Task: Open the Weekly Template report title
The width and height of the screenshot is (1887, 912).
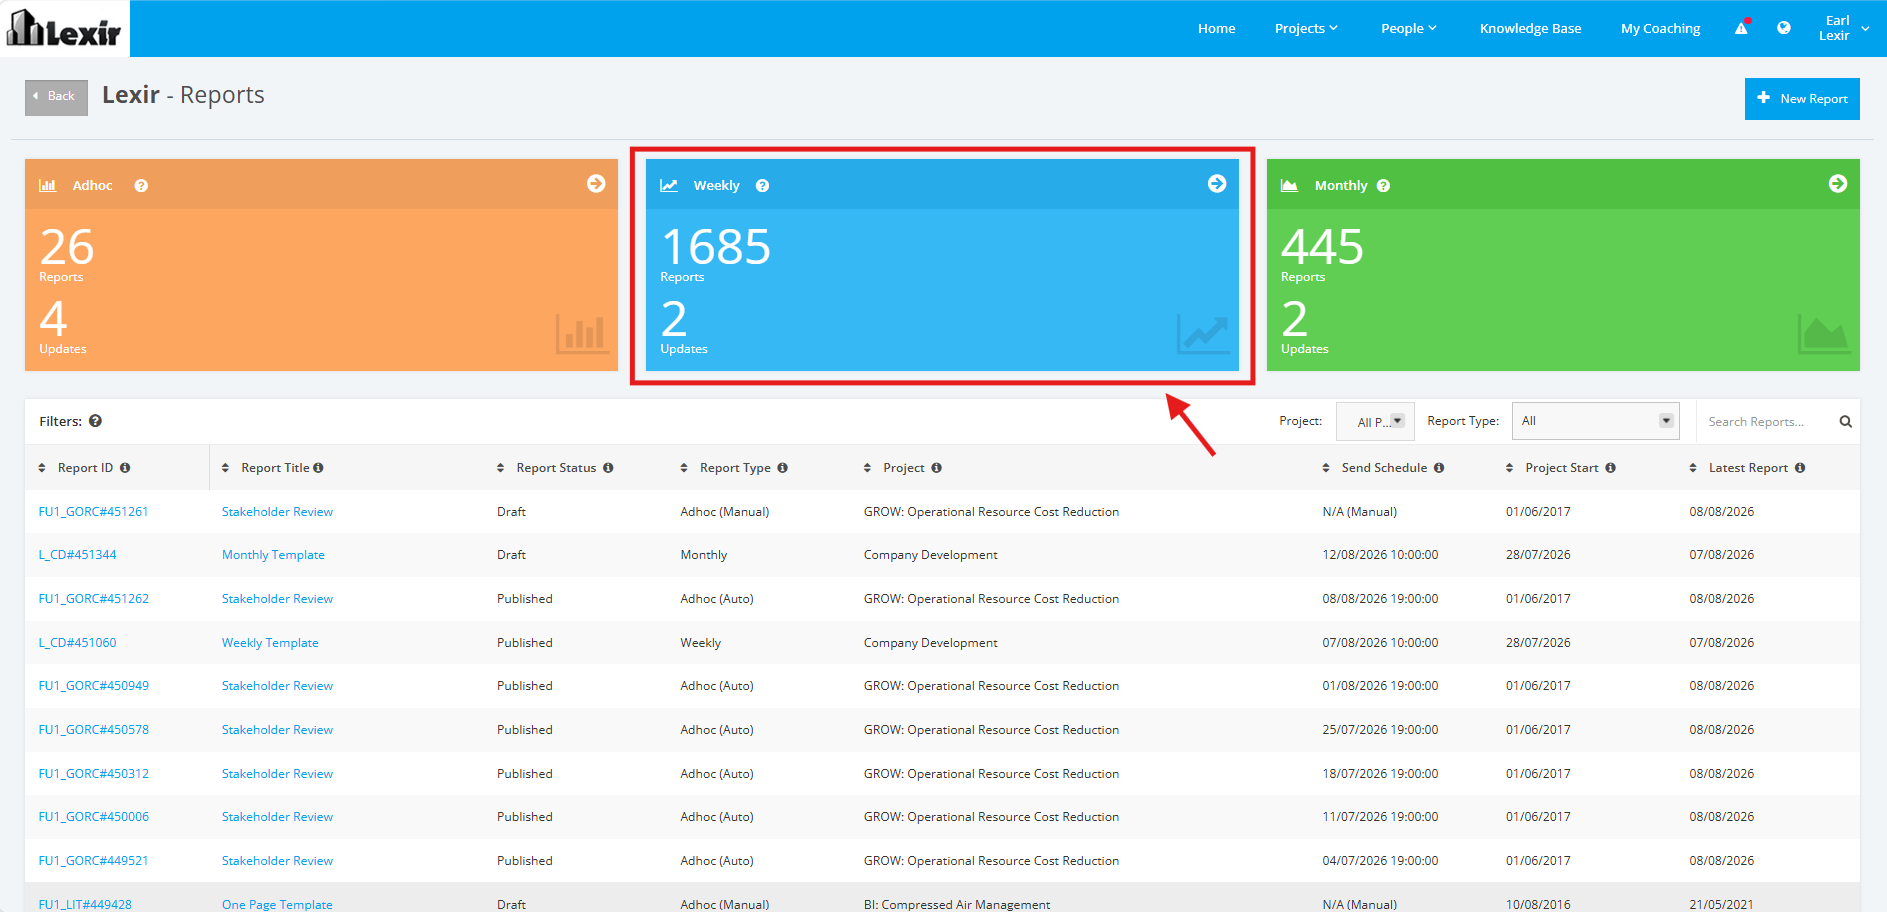Action: [270, 643]
